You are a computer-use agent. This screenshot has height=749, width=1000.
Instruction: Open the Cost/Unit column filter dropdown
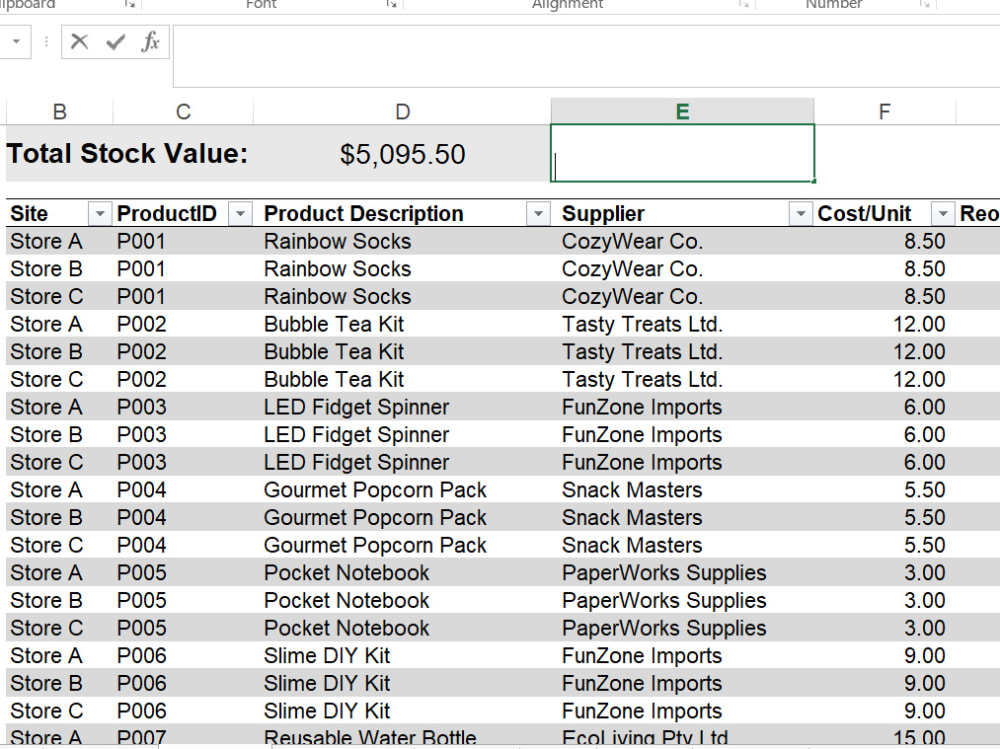click(x=943, y=214)
